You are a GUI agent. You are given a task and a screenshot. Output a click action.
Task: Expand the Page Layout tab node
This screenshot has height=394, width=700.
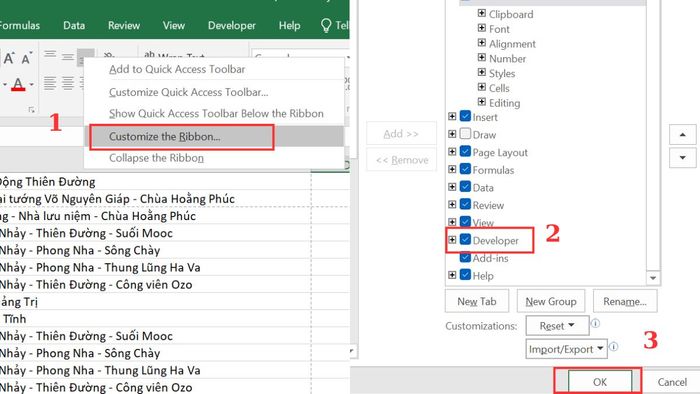[452, 151]
